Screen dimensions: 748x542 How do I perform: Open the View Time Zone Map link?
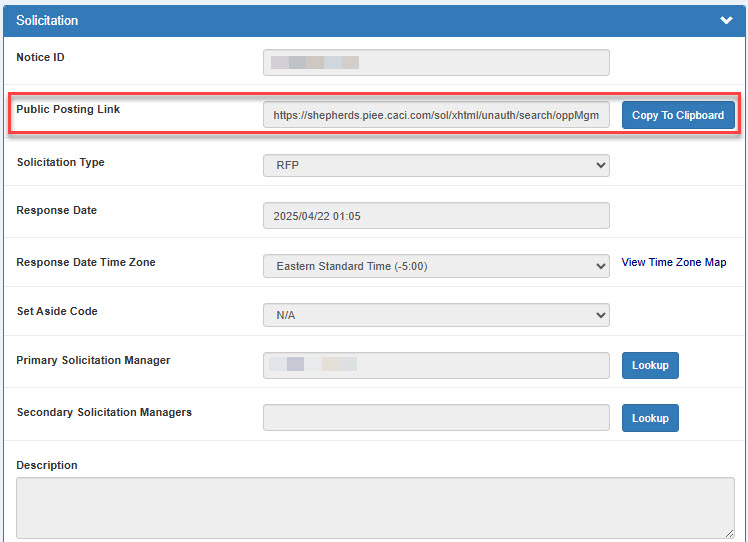674,262
